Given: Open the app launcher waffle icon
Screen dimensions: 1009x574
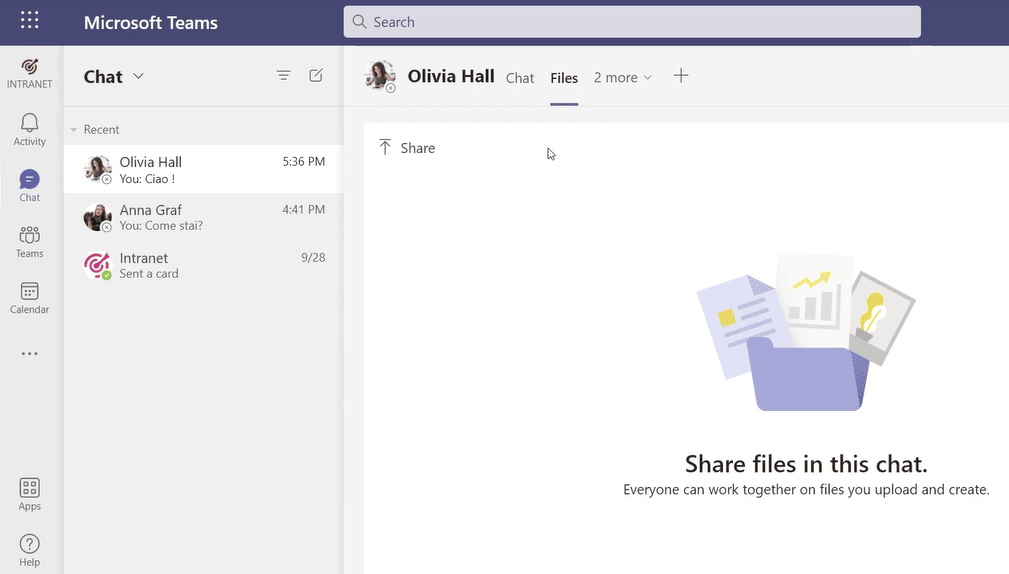Looking at the screenshot, I should click(30, 21).
